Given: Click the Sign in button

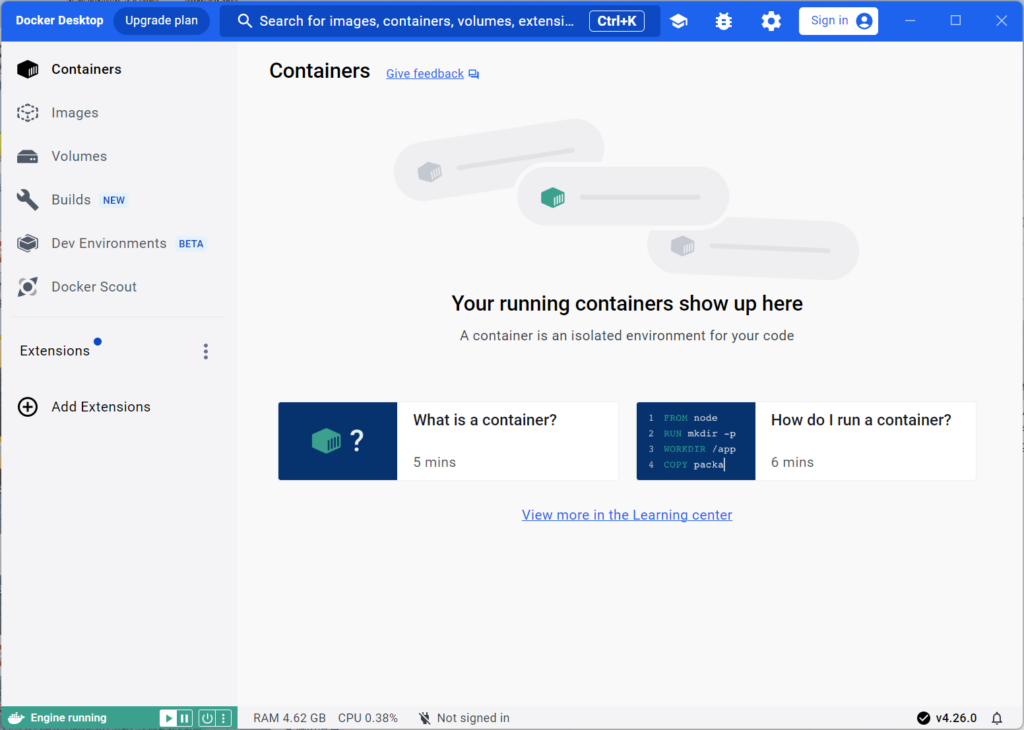Looking at the screenshot, I should pos(839,21).
